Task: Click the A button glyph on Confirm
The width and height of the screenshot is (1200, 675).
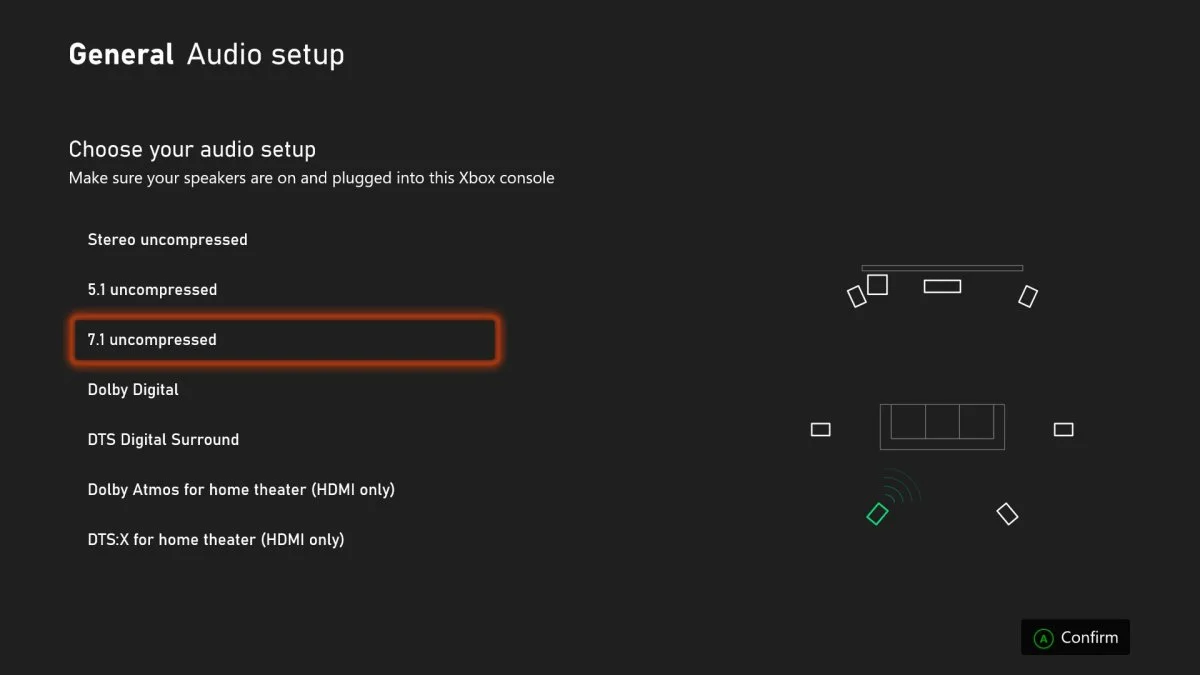Action: [x=1044, y=637]
